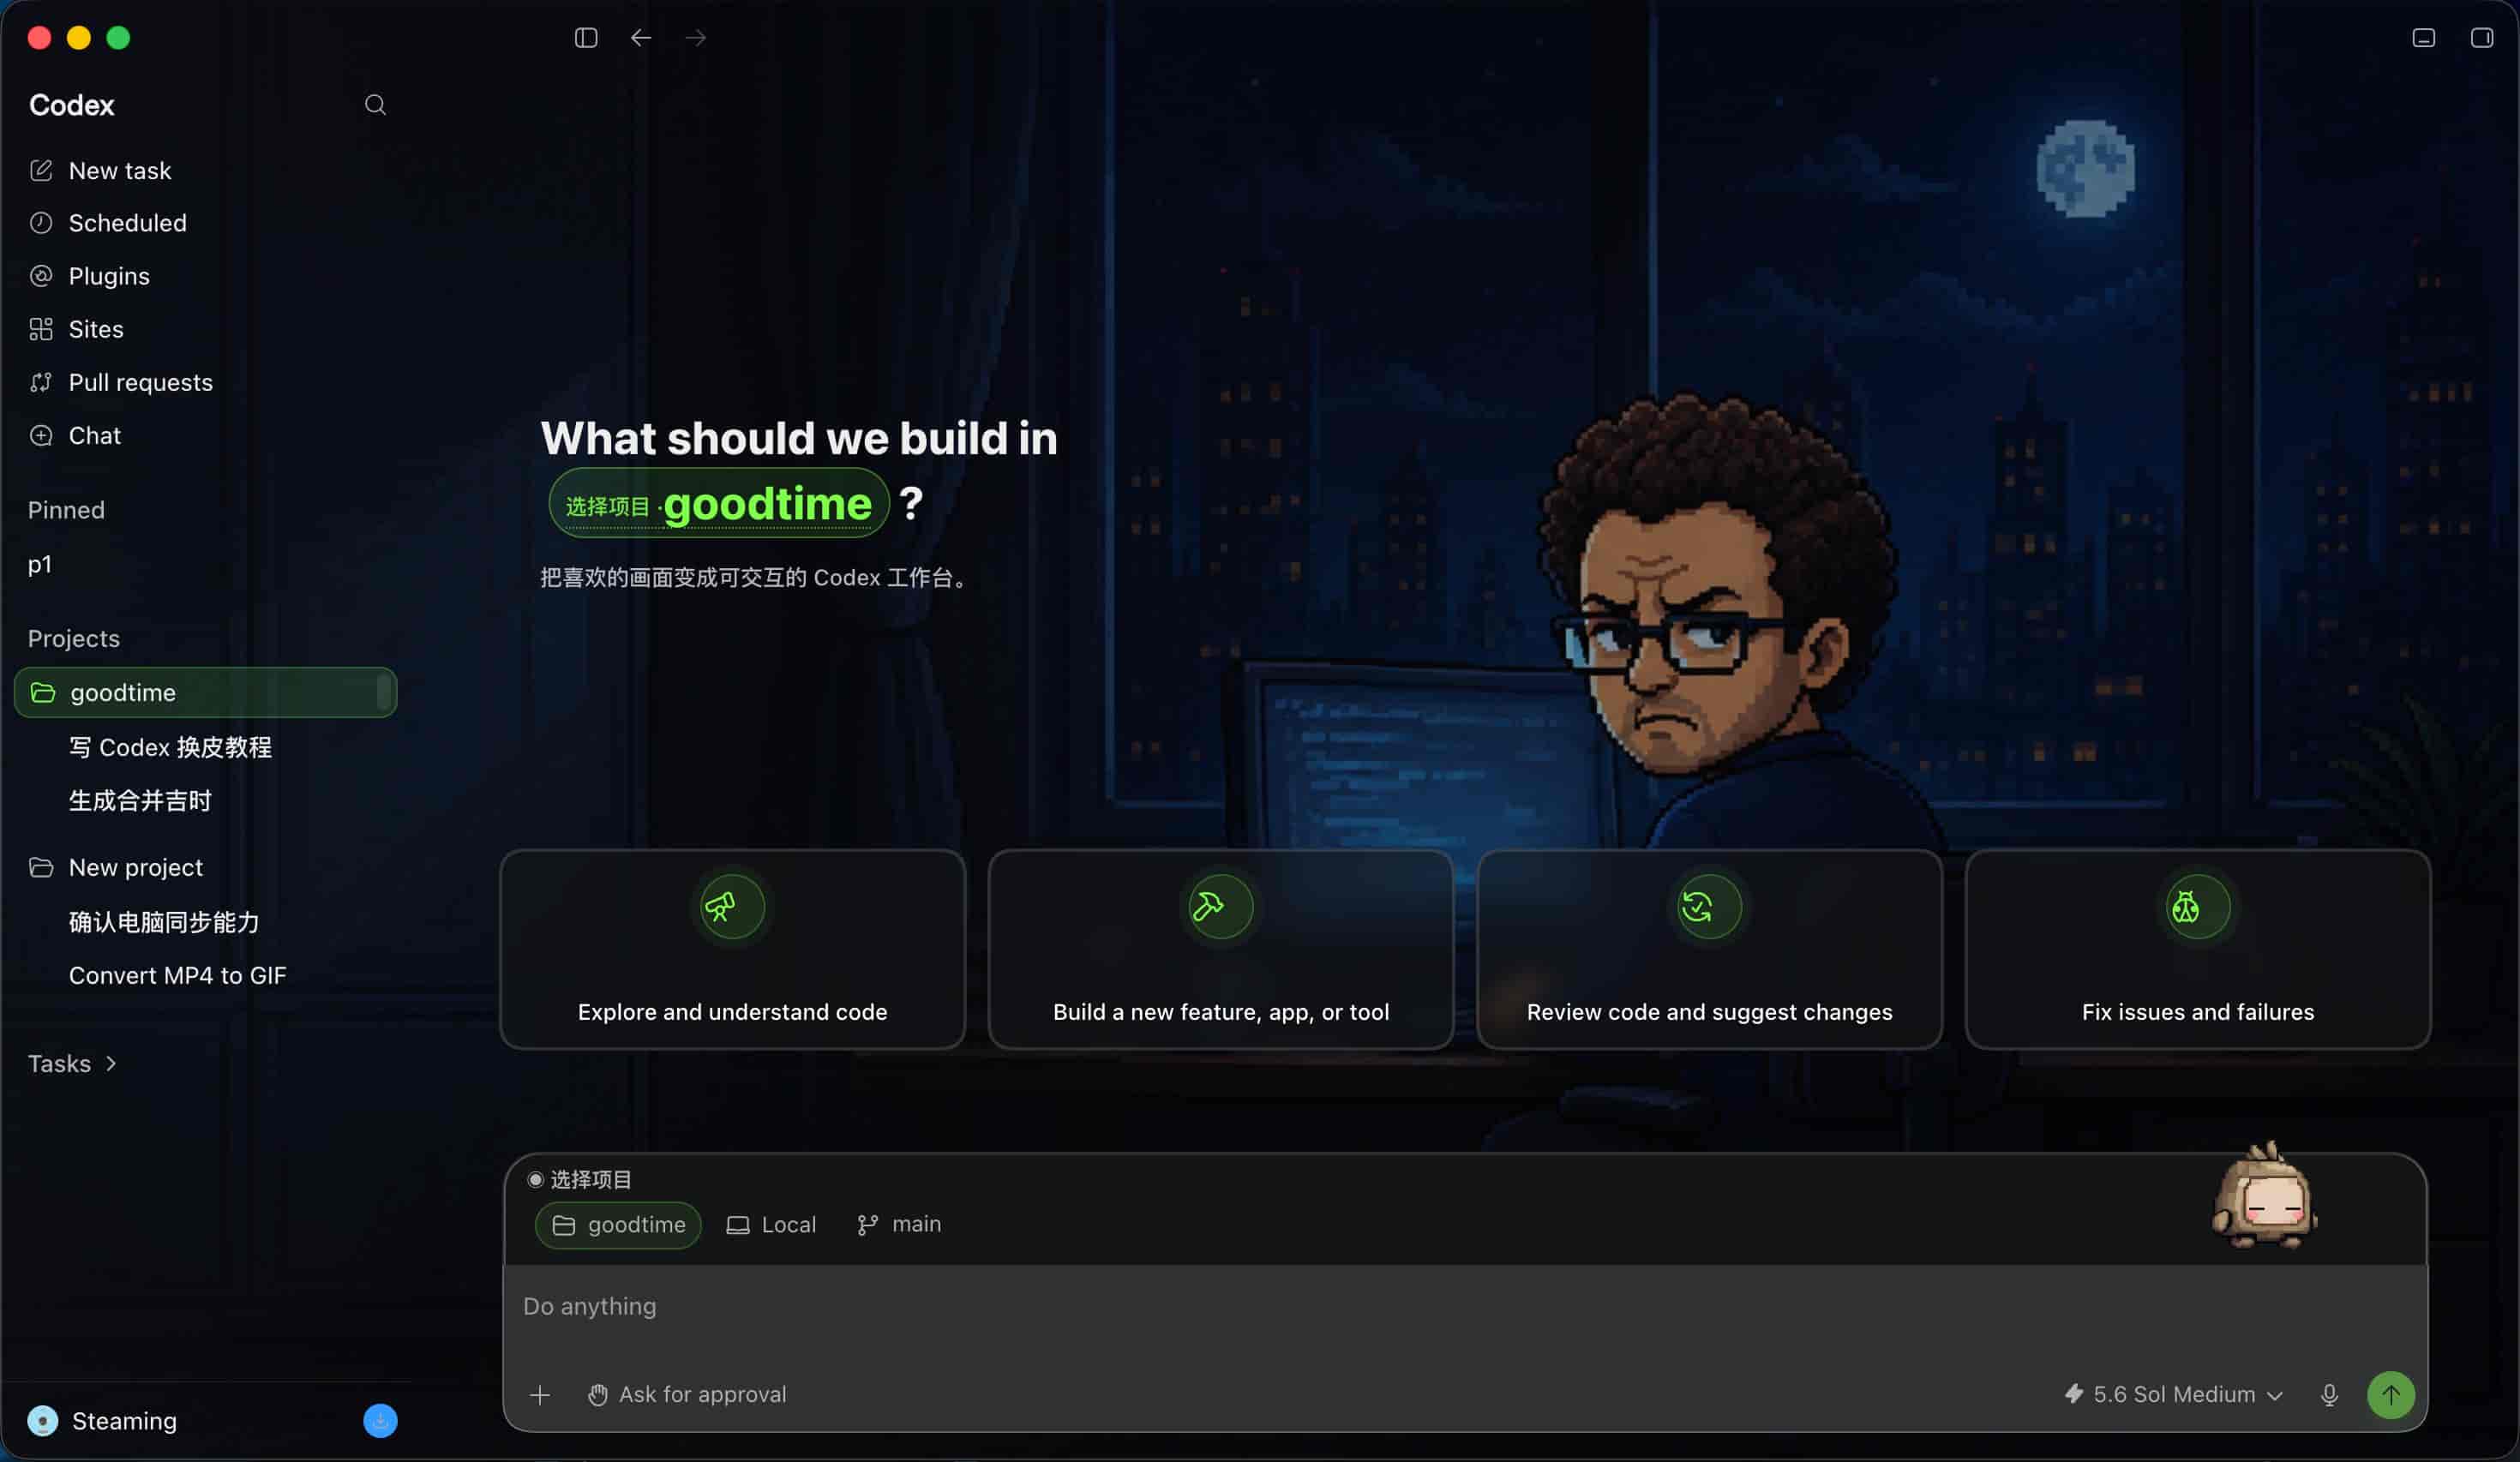The height and width of the screenshot is (1462, 2520).
Task: Expand the Tasks section chevron
Action: tap(111, 1064)
